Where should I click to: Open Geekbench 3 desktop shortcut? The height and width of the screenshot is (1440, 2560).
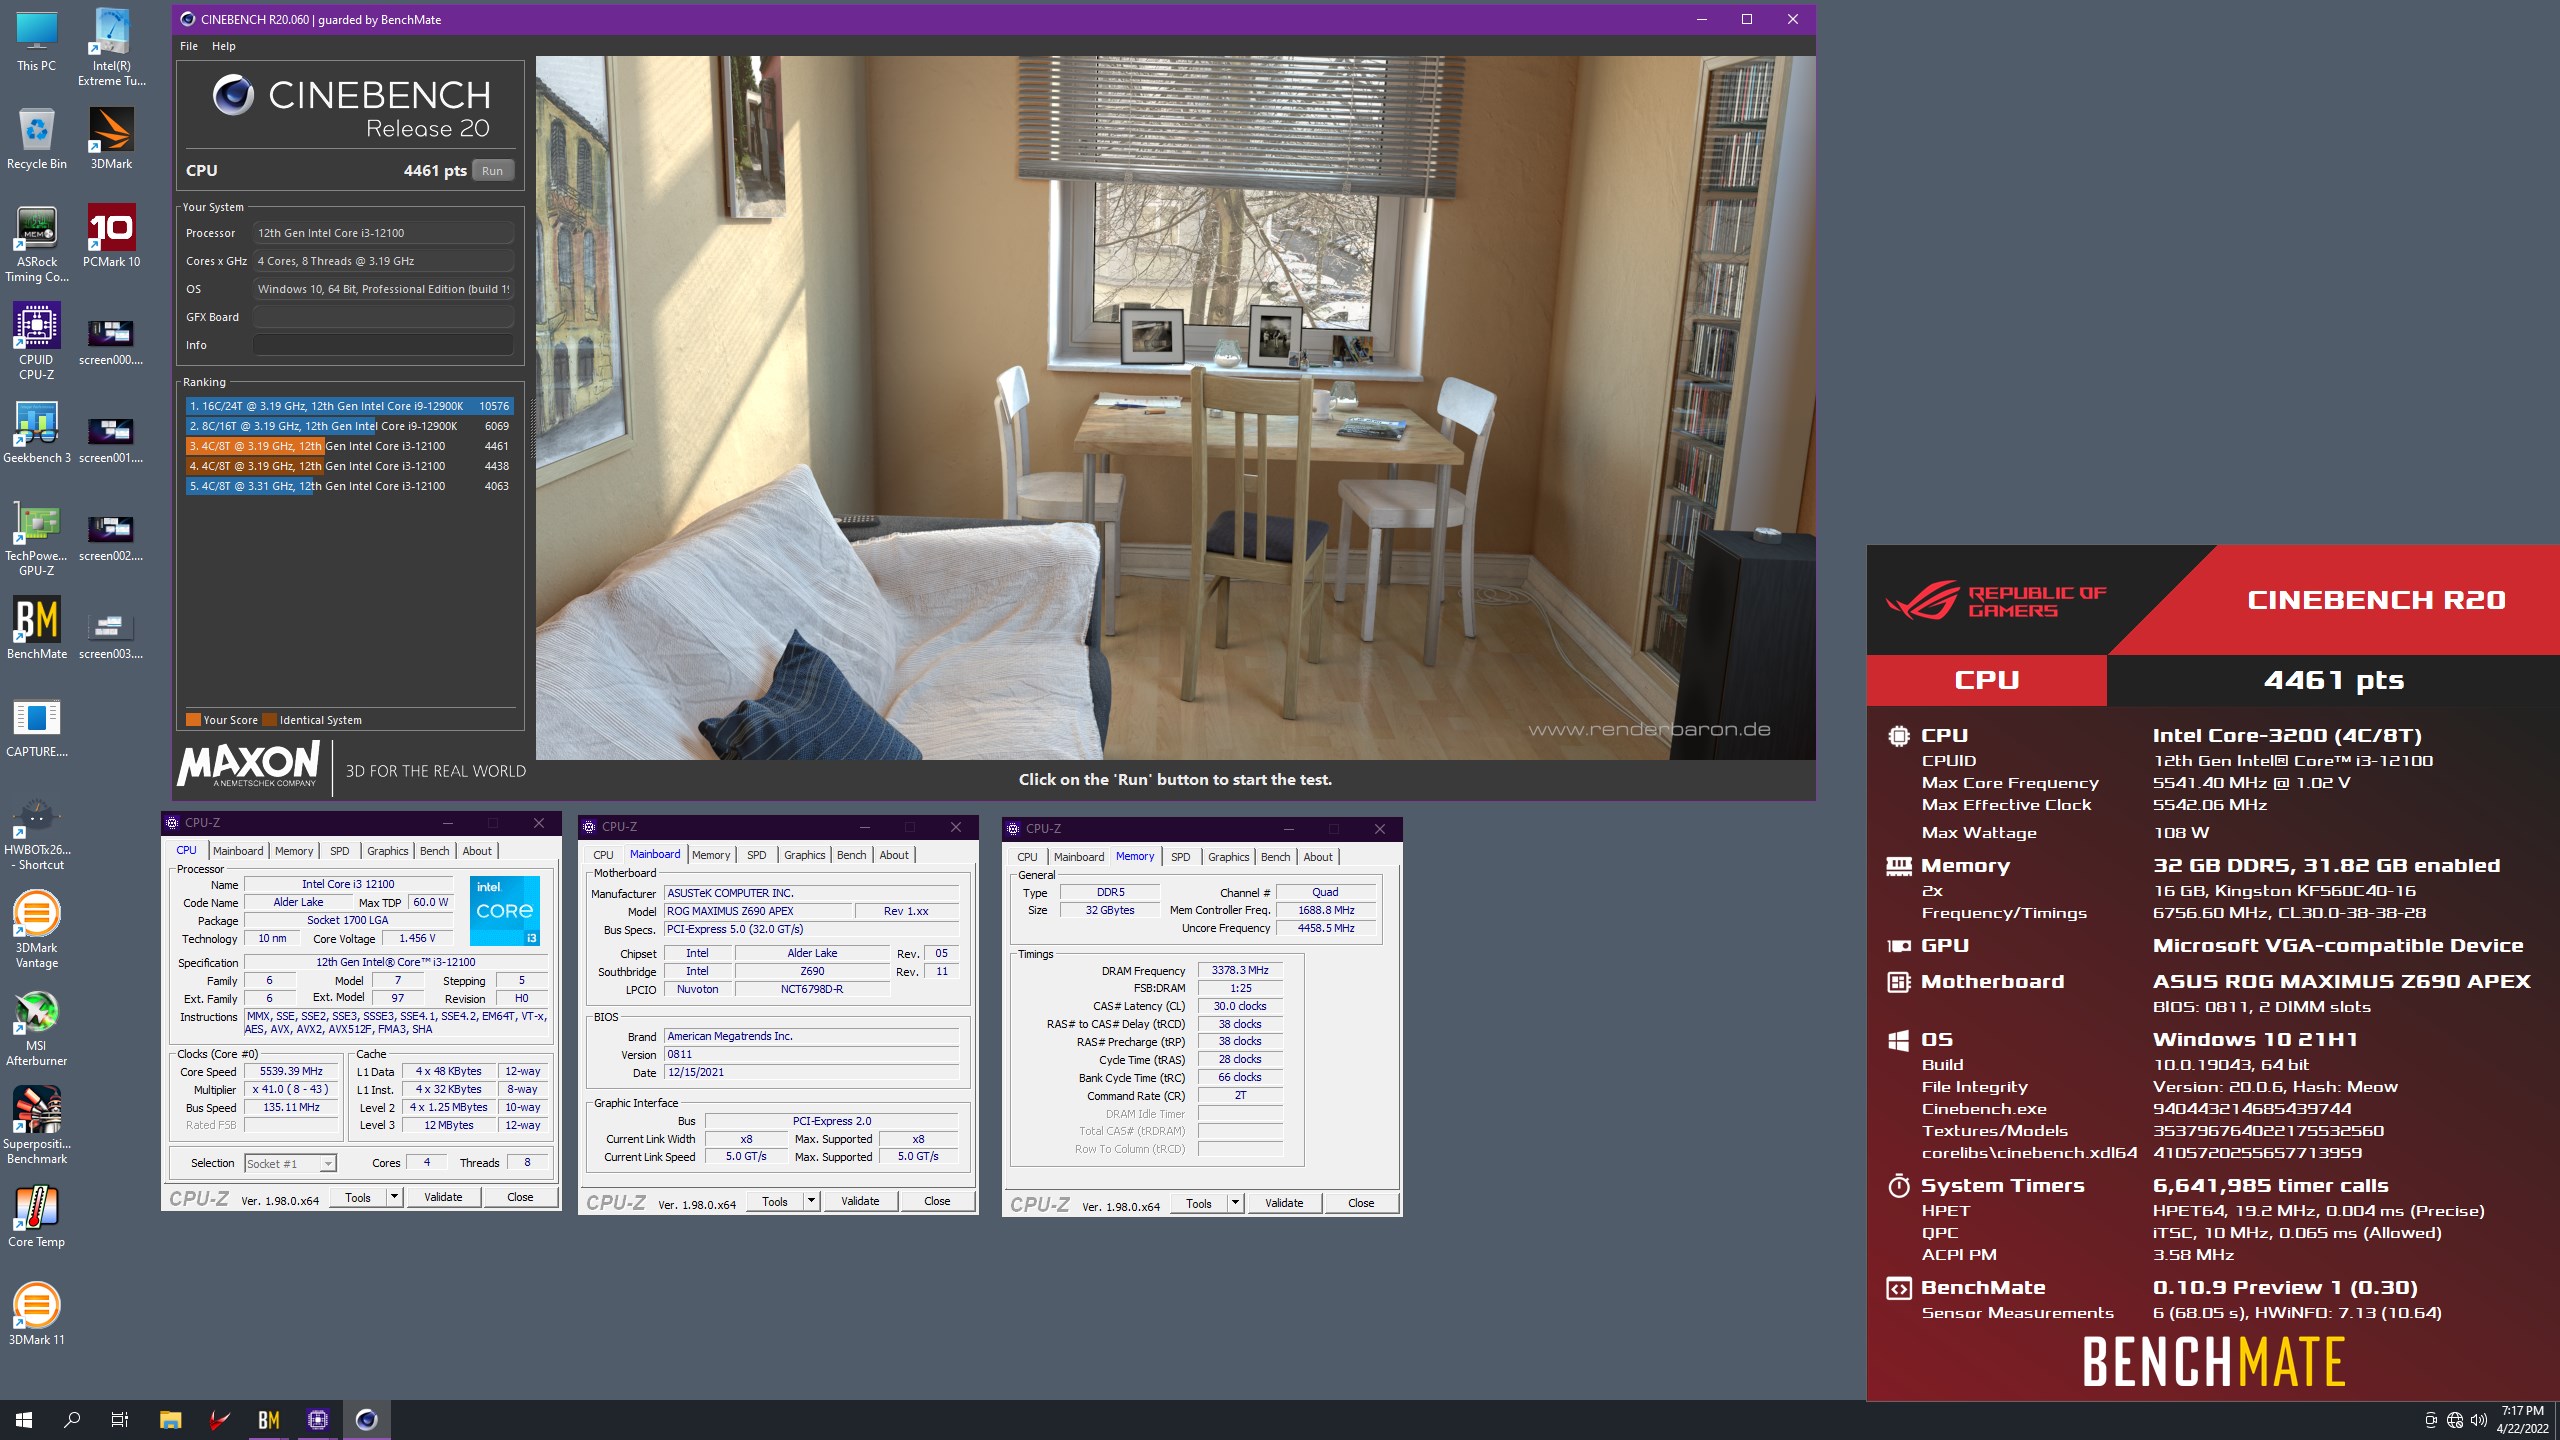[37, 433]
